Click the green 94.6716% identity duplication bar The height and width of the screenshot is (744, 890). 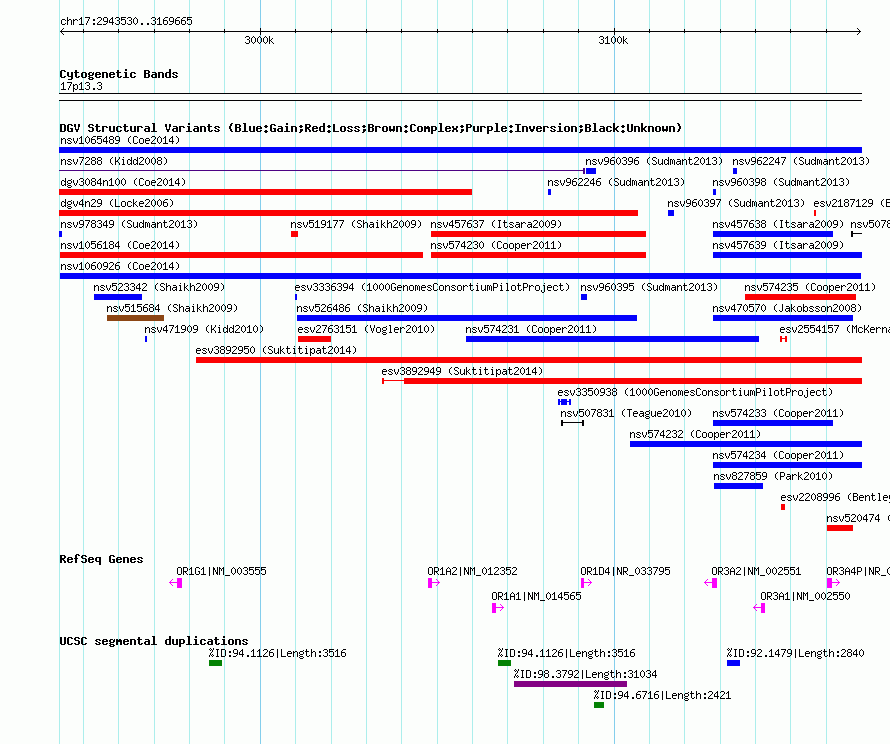click(x=599, y=705)
